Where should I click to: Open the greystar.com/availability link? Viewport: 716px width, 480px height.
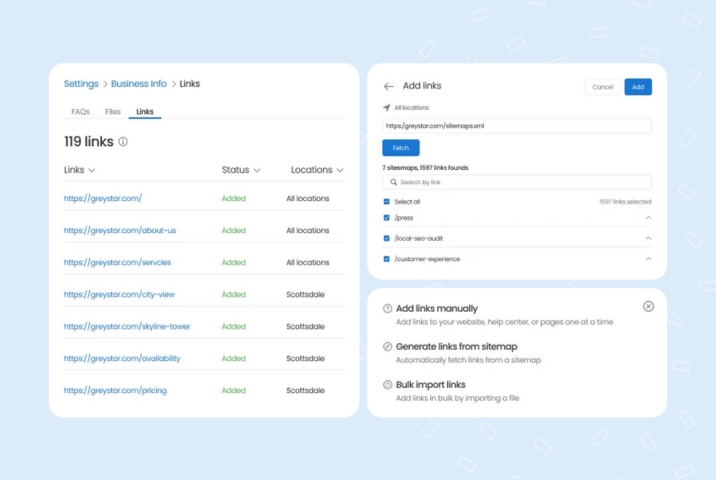click(x=122, y=358)
